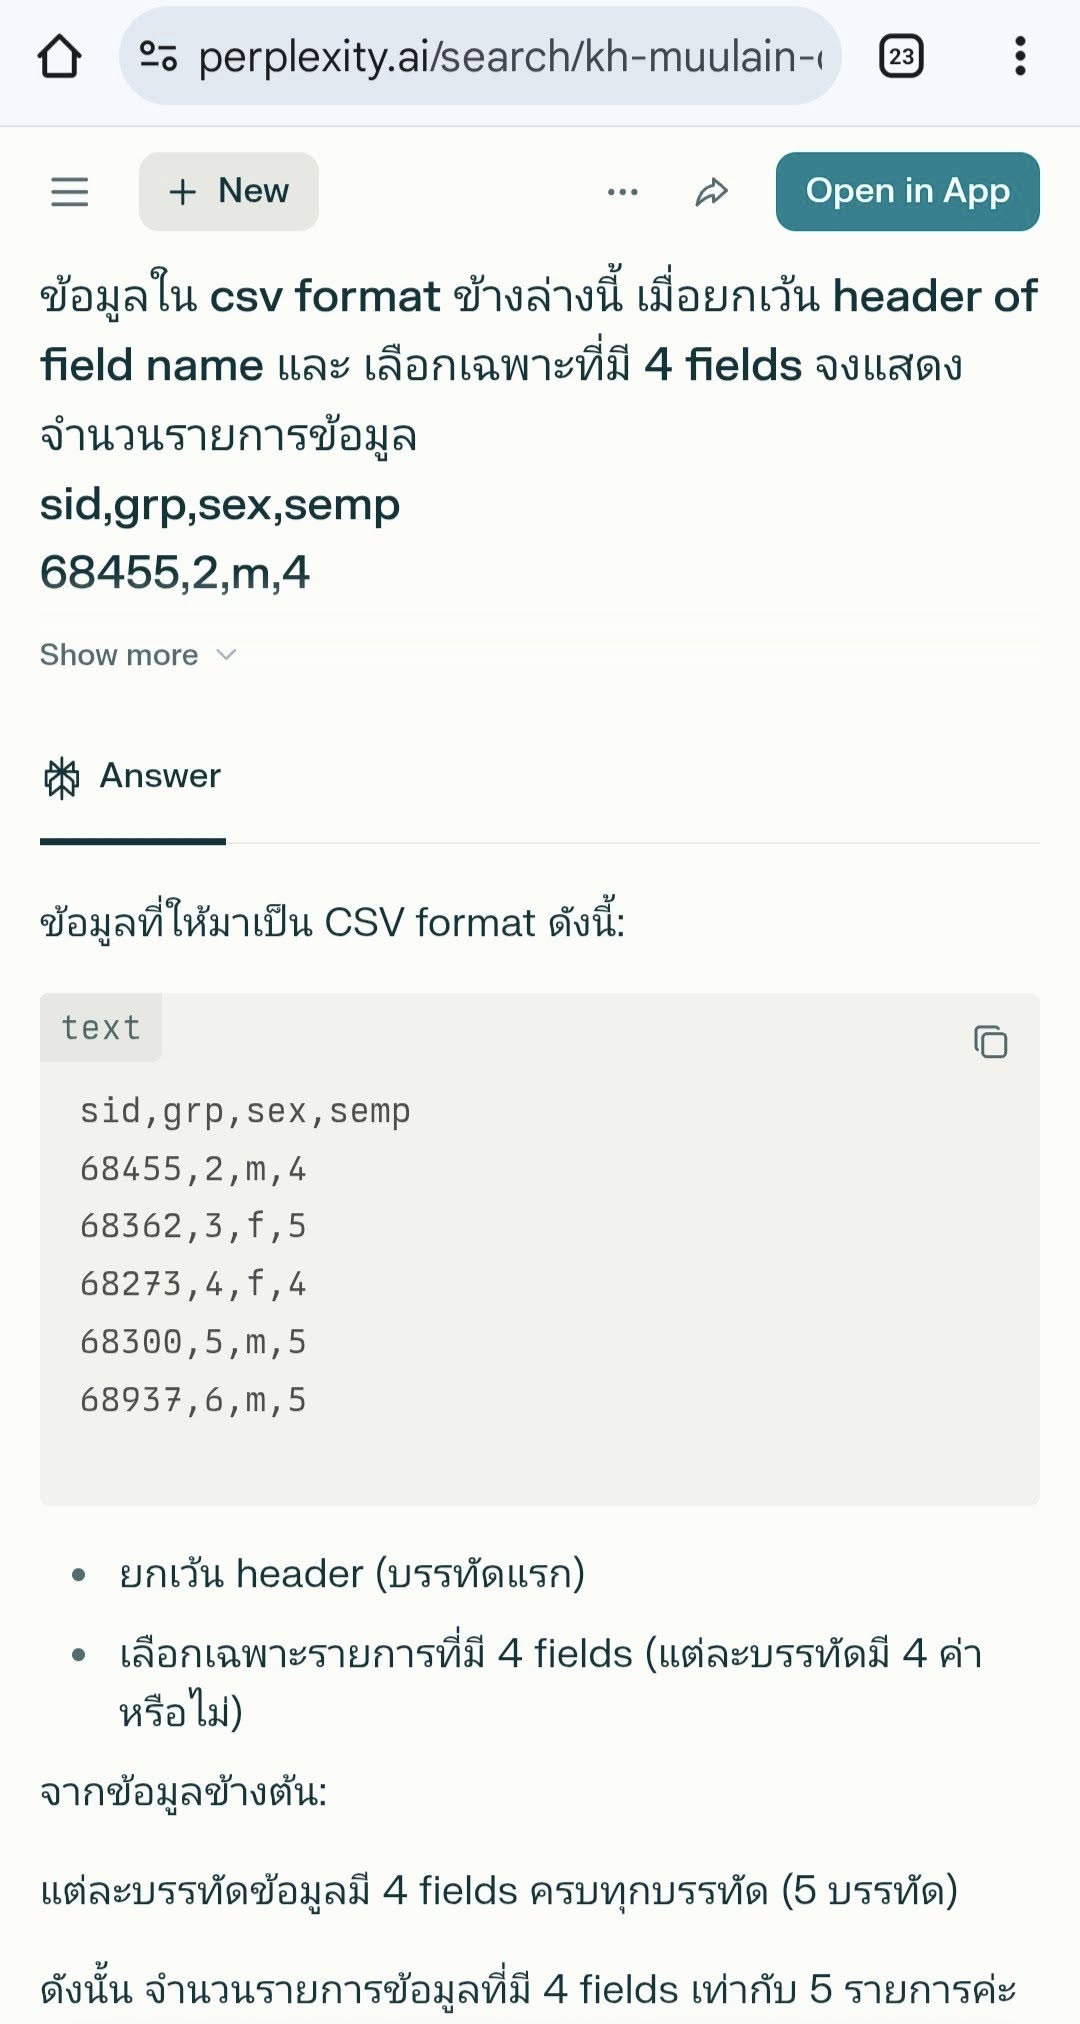This screenshot has width=1080, height=2024.
Task: Copy the code block contents
Action: pos(990,1042)
